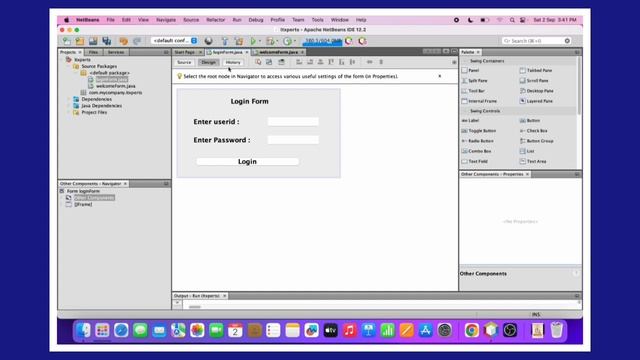Viewport: 640px width, 360px height.
Task: Expand the Dependencies tree node
Action: click(69, 99)
